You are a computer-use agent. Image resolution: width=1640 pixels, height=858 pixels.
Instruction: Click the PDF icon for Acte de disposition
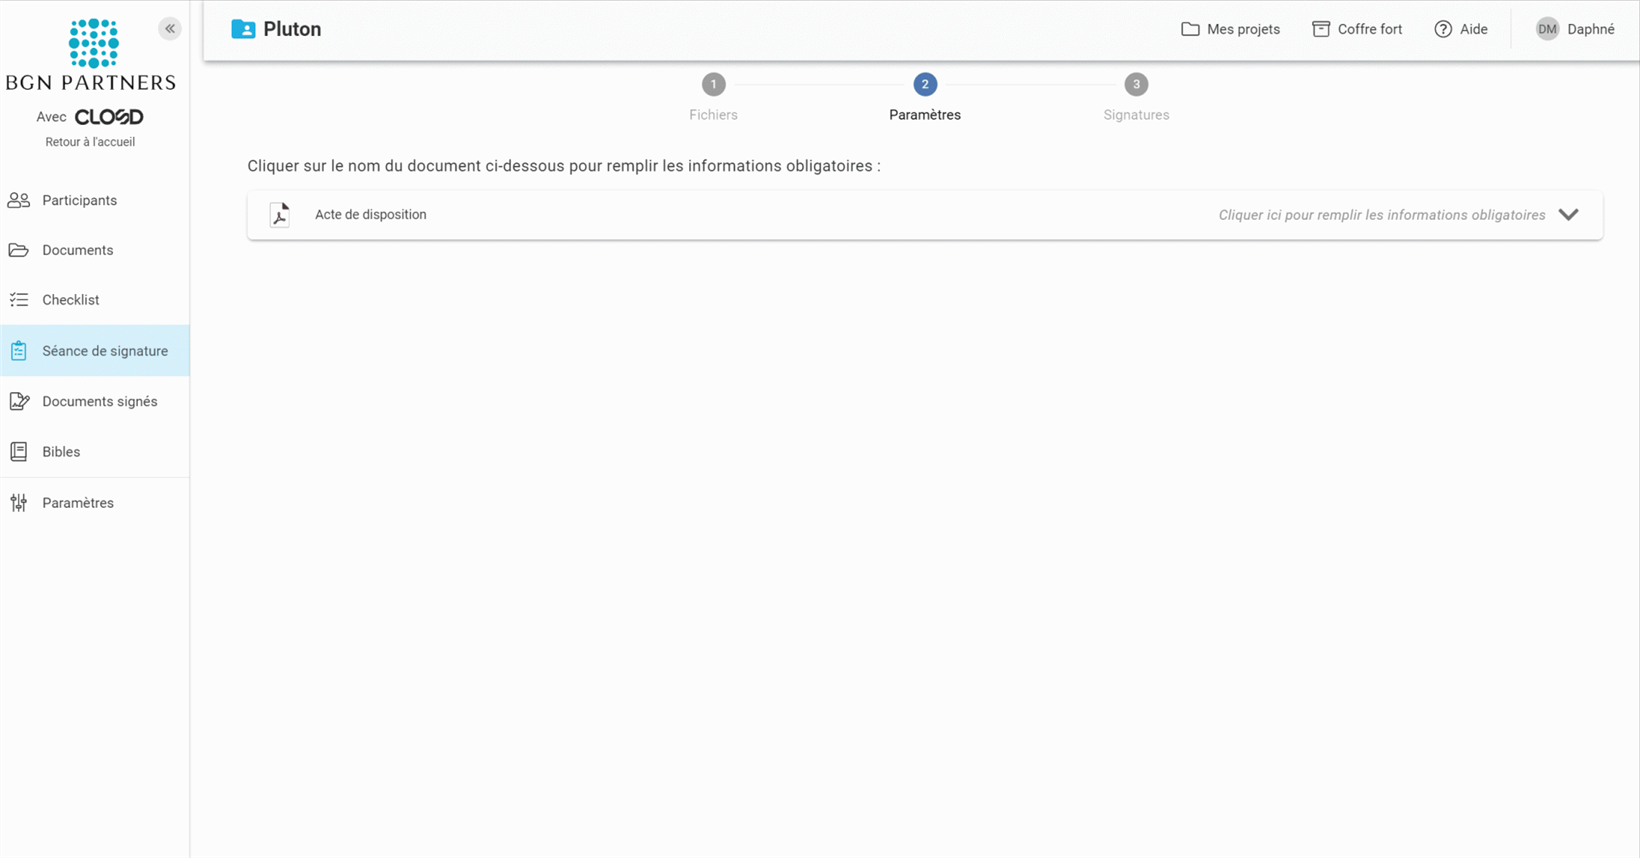coord(280,215)
